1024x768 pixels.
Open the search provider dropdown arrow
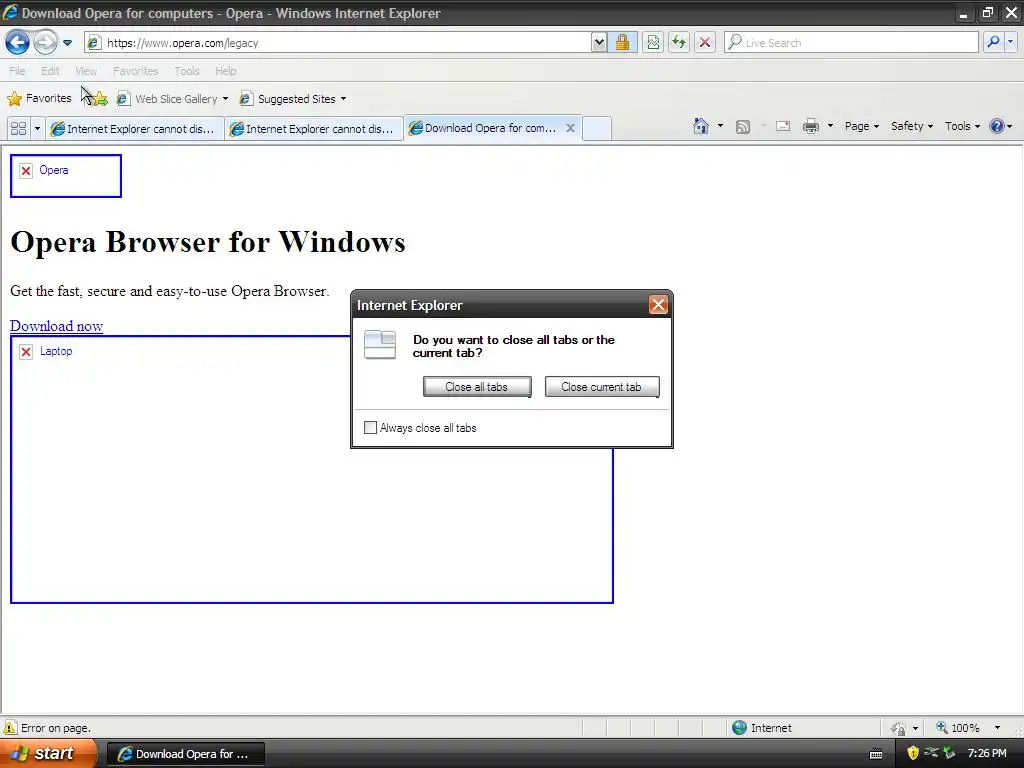(x=1010, y=42)
